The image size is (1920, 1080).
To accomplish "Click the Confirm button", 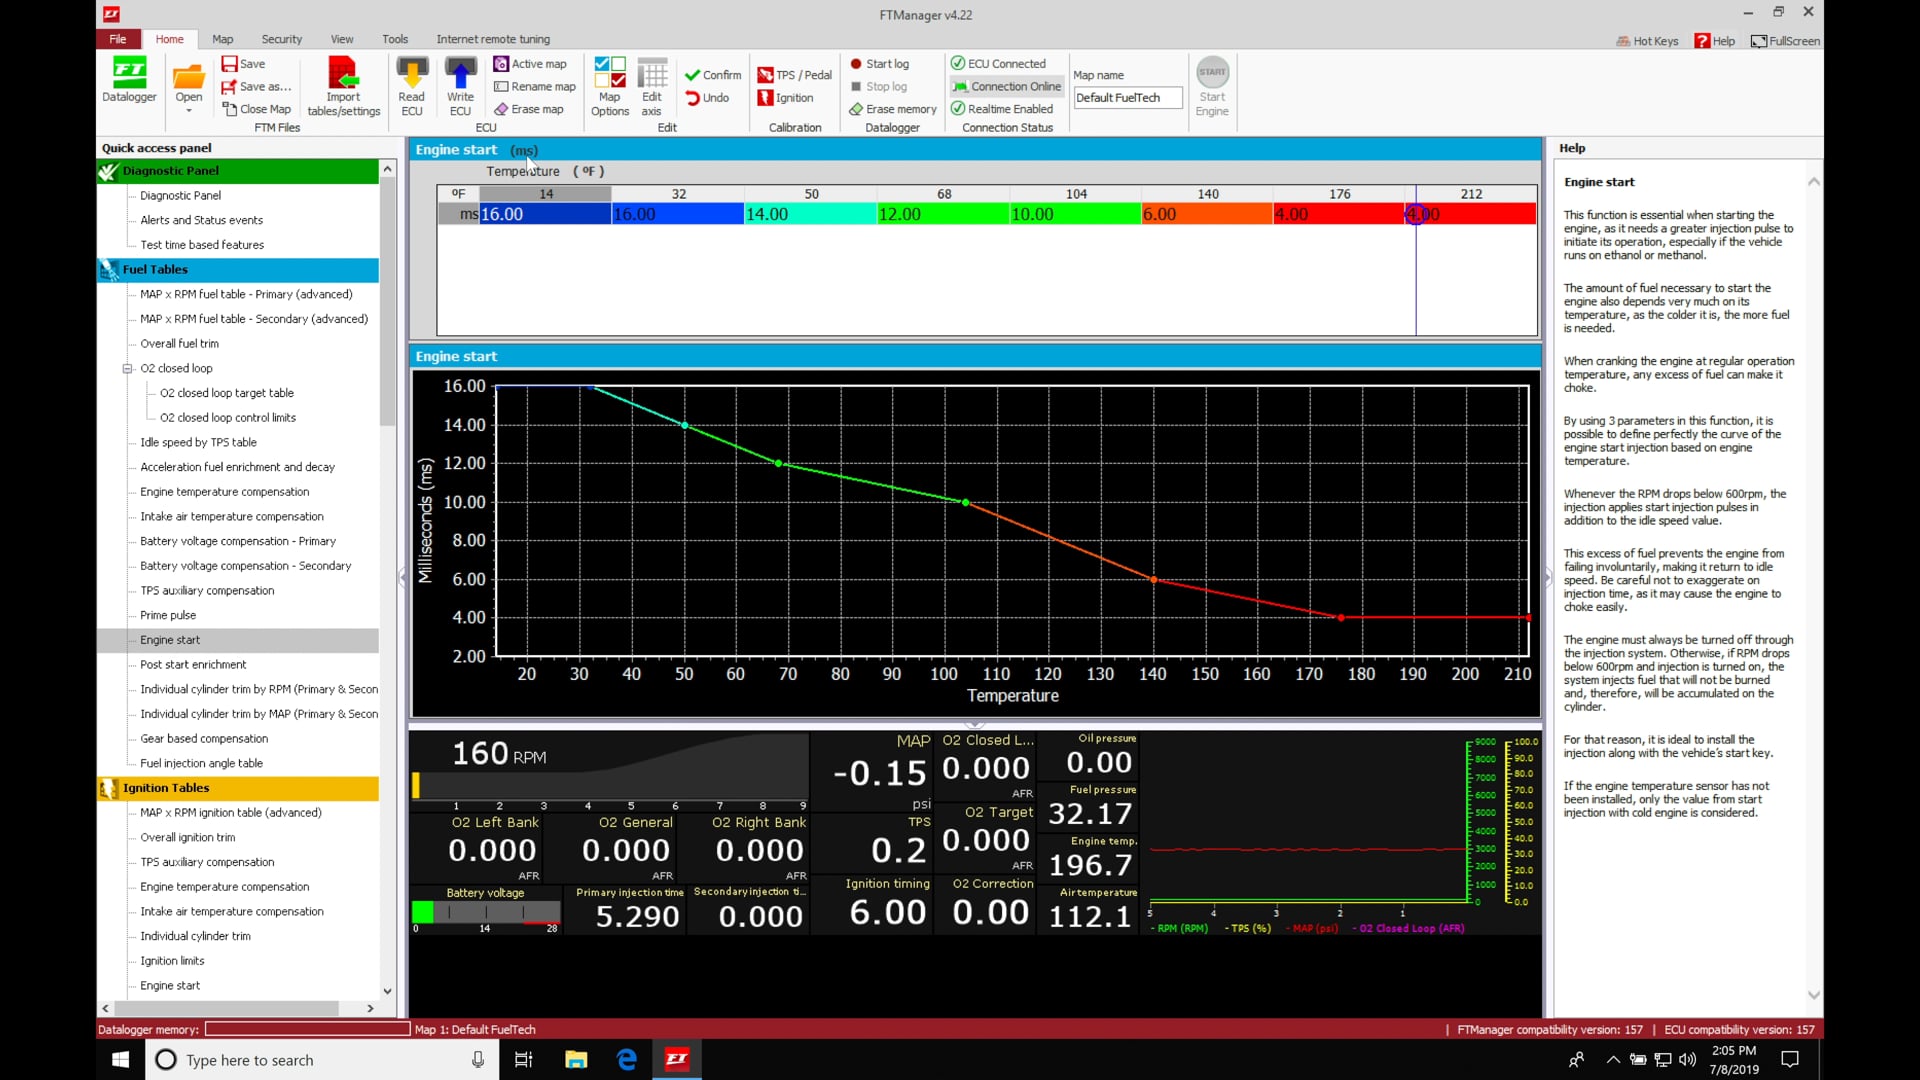I will [711, 74].
